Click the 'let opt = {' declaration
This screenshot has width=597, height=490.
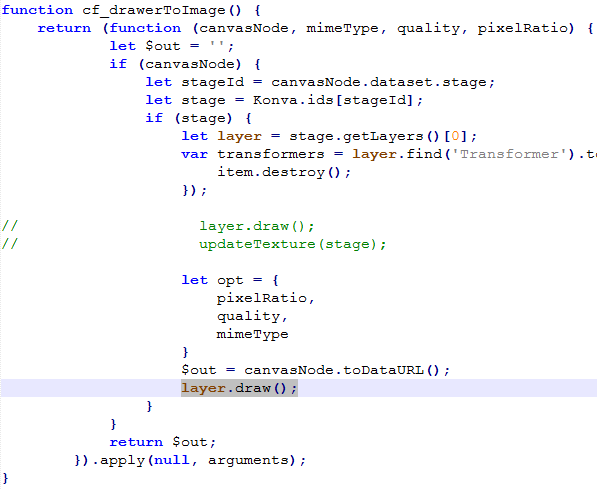coord(230,280)
